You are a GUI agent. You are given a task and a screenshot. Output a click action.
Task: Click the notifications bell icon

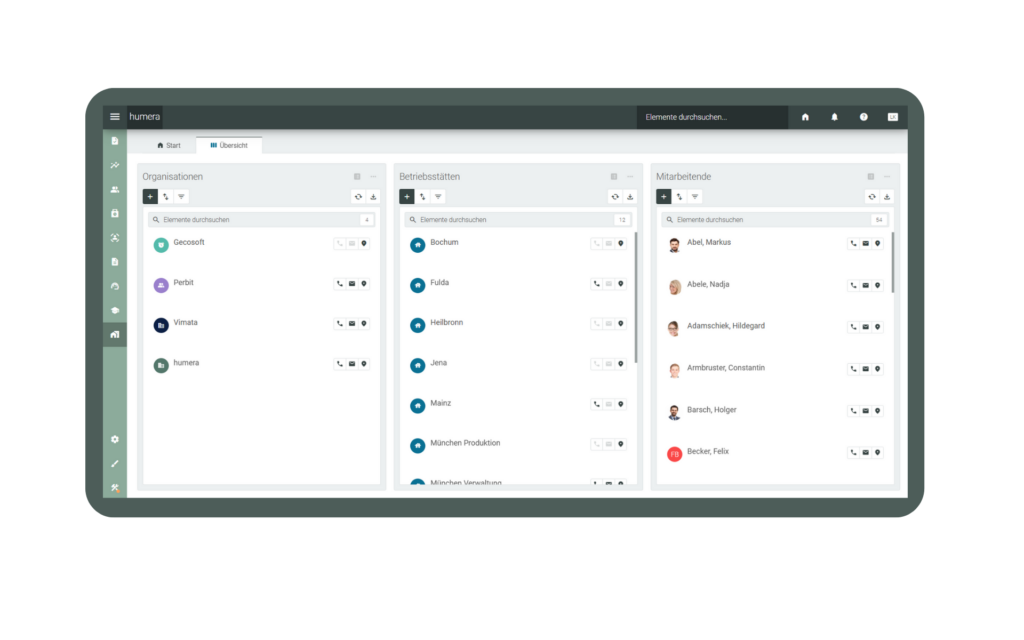coord(834,117)
